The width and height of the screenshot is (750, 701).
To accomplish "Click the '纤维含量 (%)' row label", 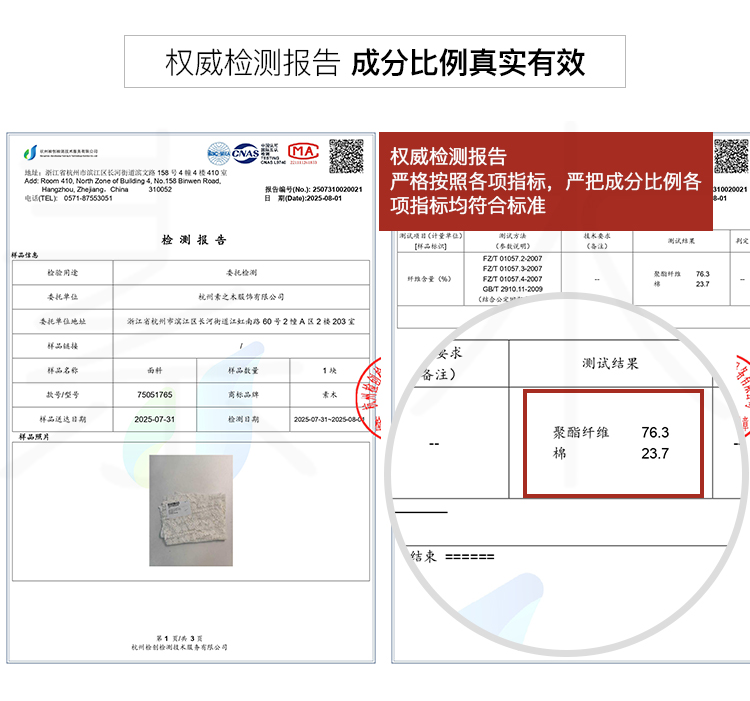I will point(429,279).
